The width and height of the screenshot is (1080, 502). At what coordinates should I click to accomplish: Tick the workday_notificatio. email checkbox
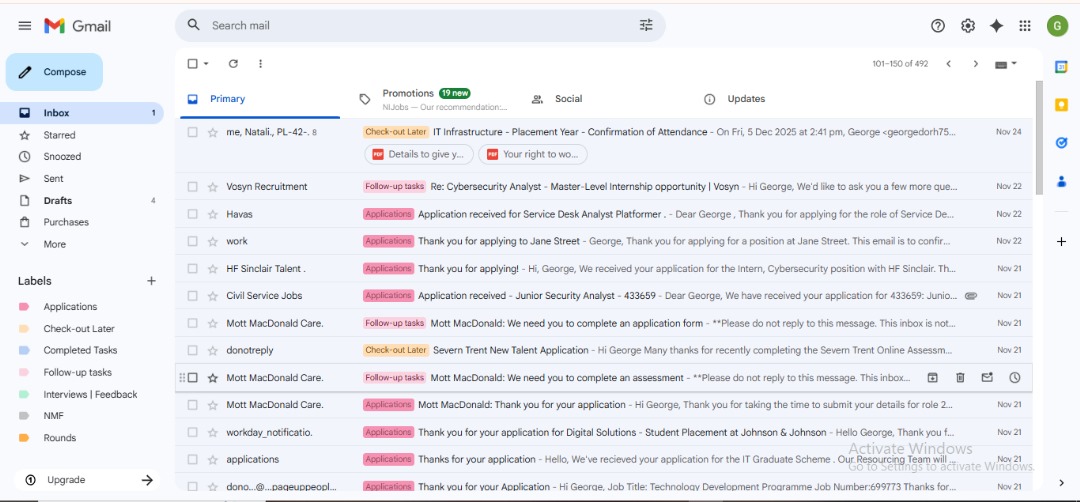click(193, 432)
